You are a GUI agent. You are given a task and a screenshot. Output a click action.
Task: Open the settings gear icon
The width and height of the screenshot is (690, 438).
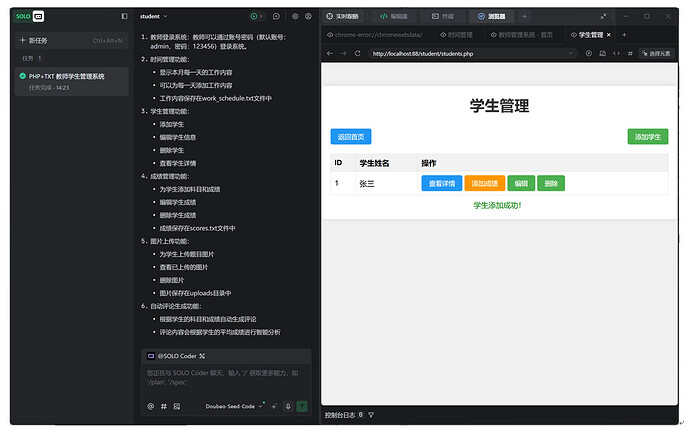point(295,16)
